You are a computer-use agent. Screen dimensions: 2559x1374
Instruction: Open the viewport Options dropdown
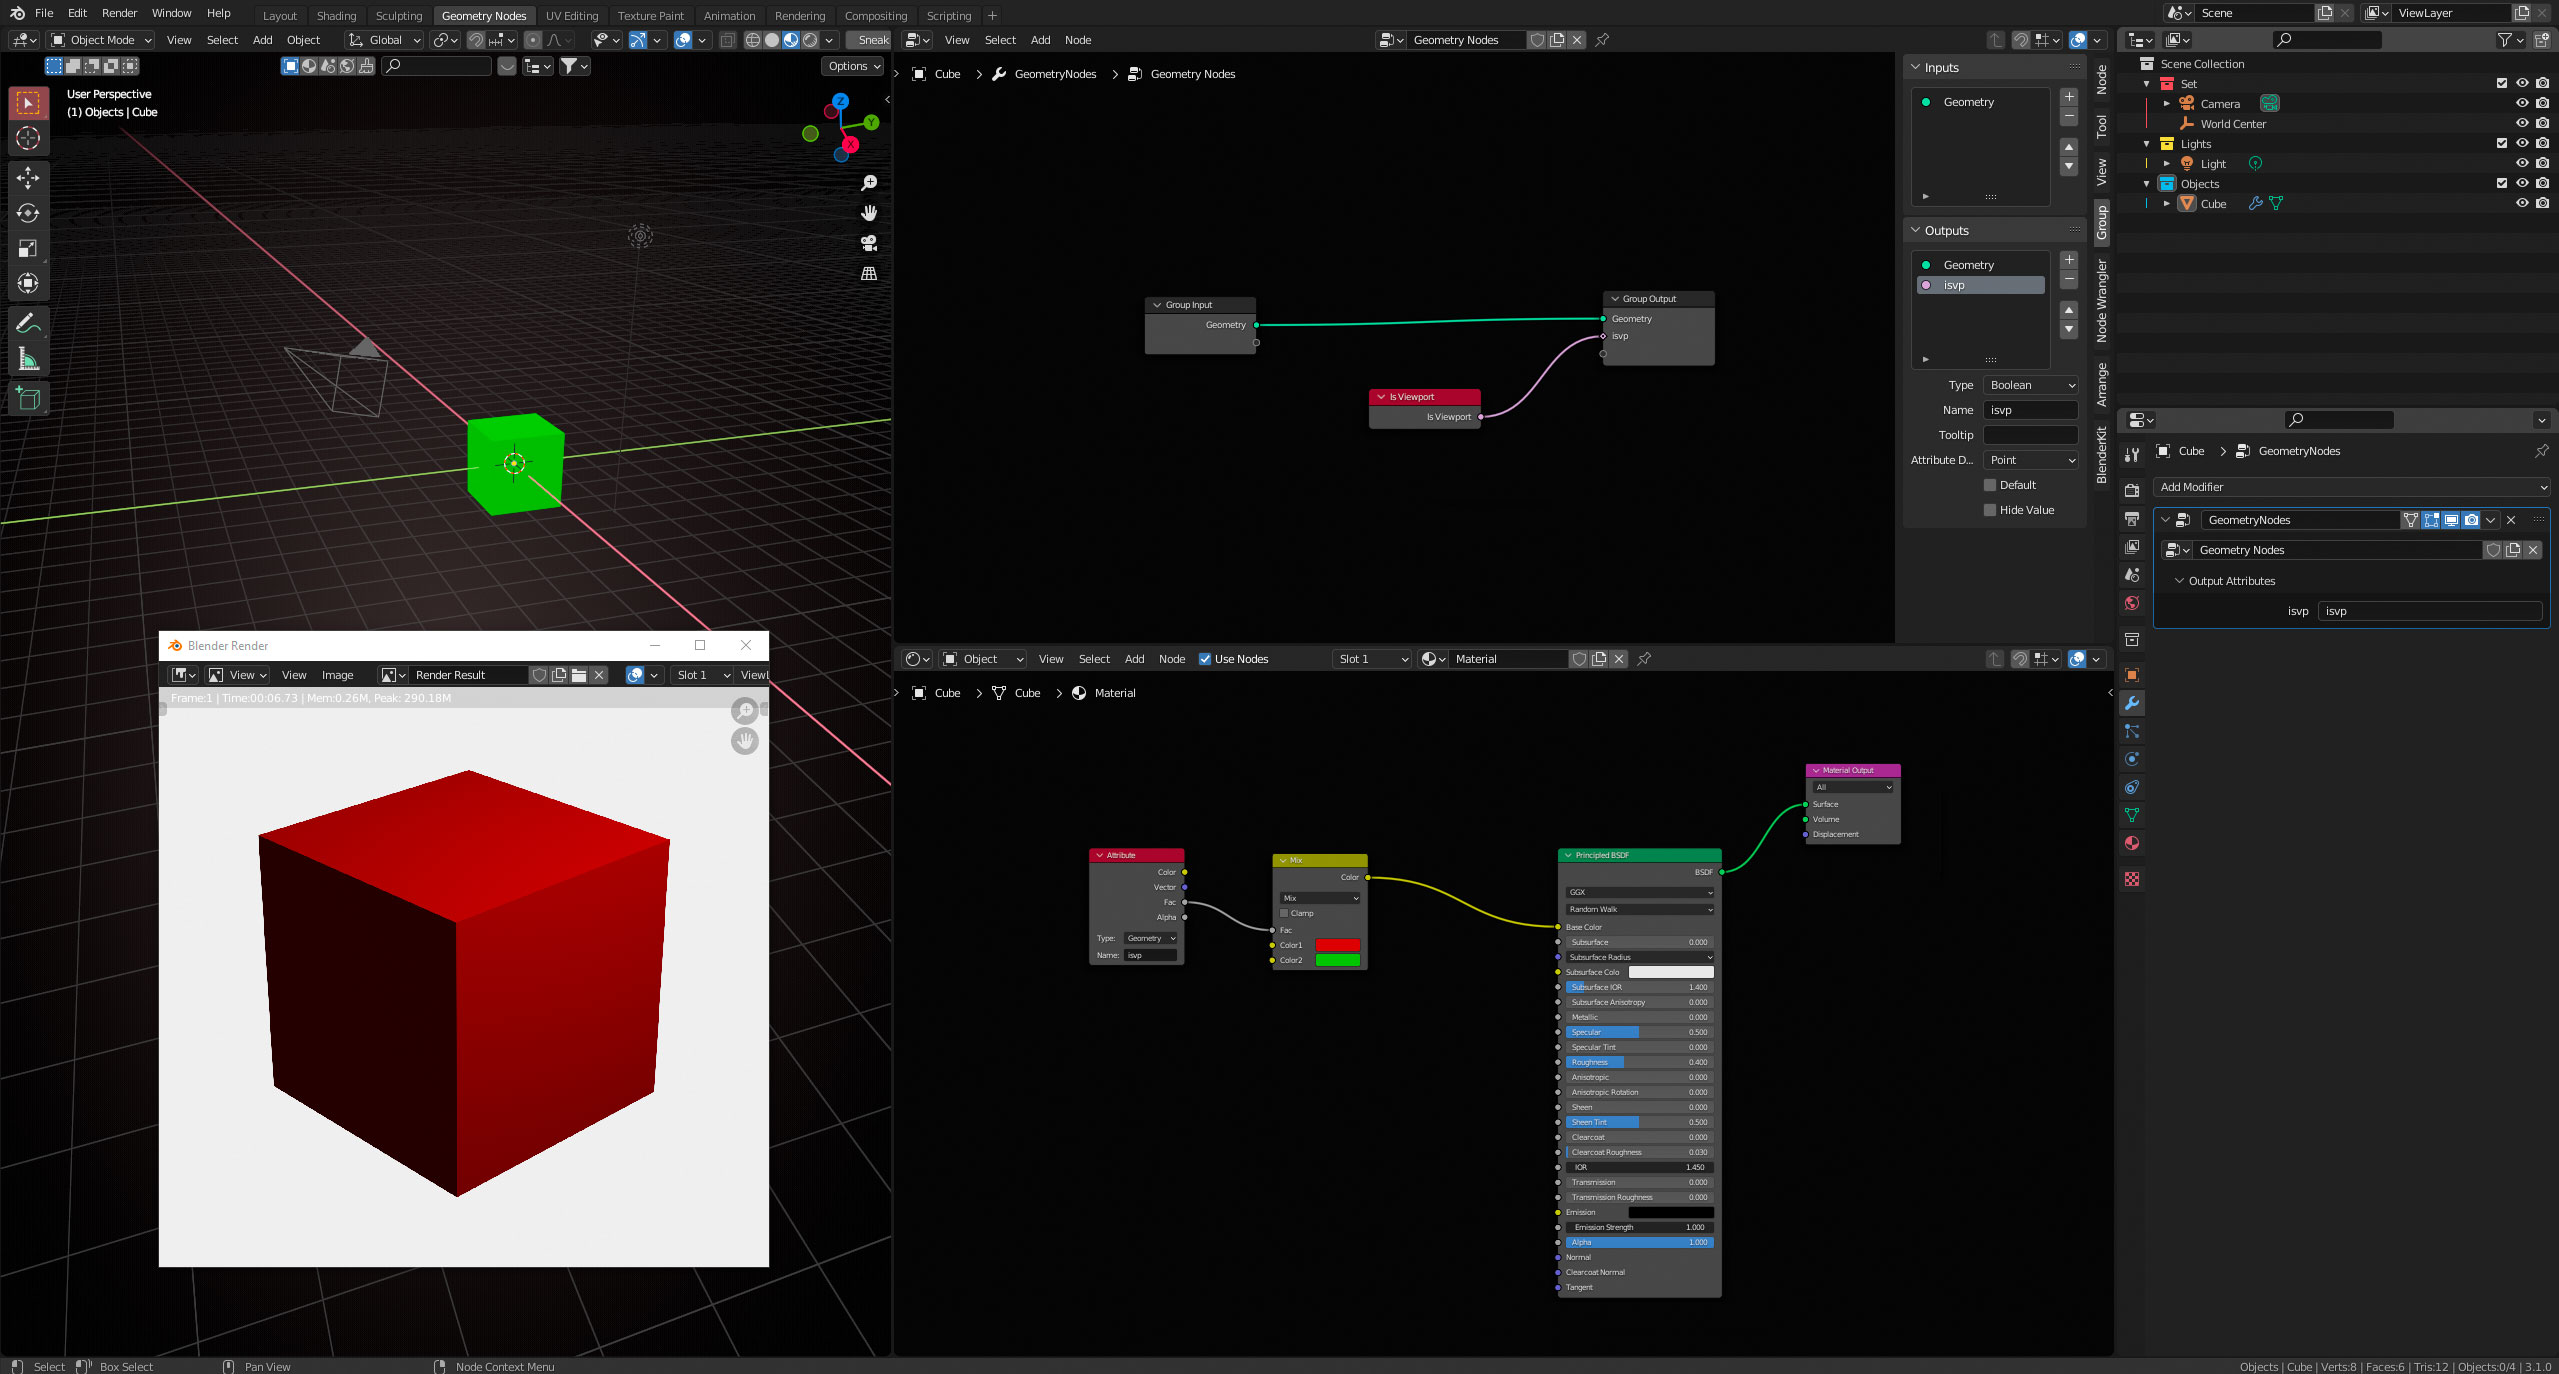853,66
